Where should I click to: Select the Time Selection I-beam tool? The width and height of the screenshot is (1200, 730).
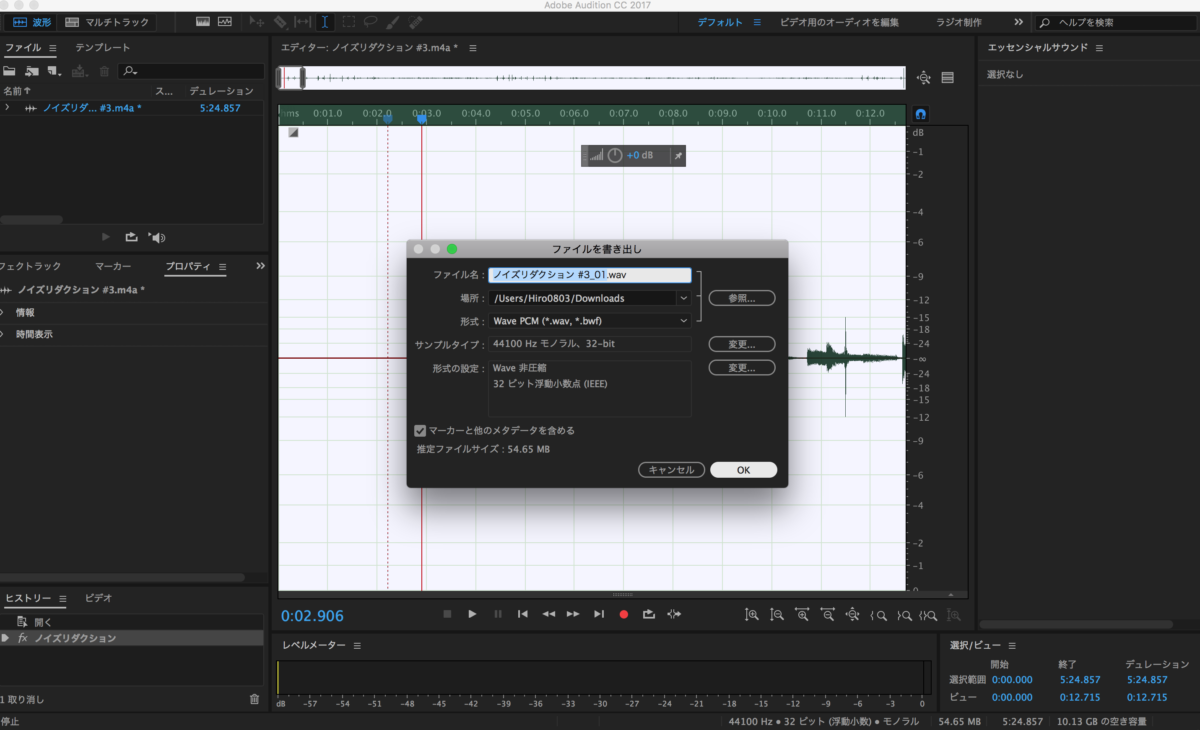coord(325,21)
